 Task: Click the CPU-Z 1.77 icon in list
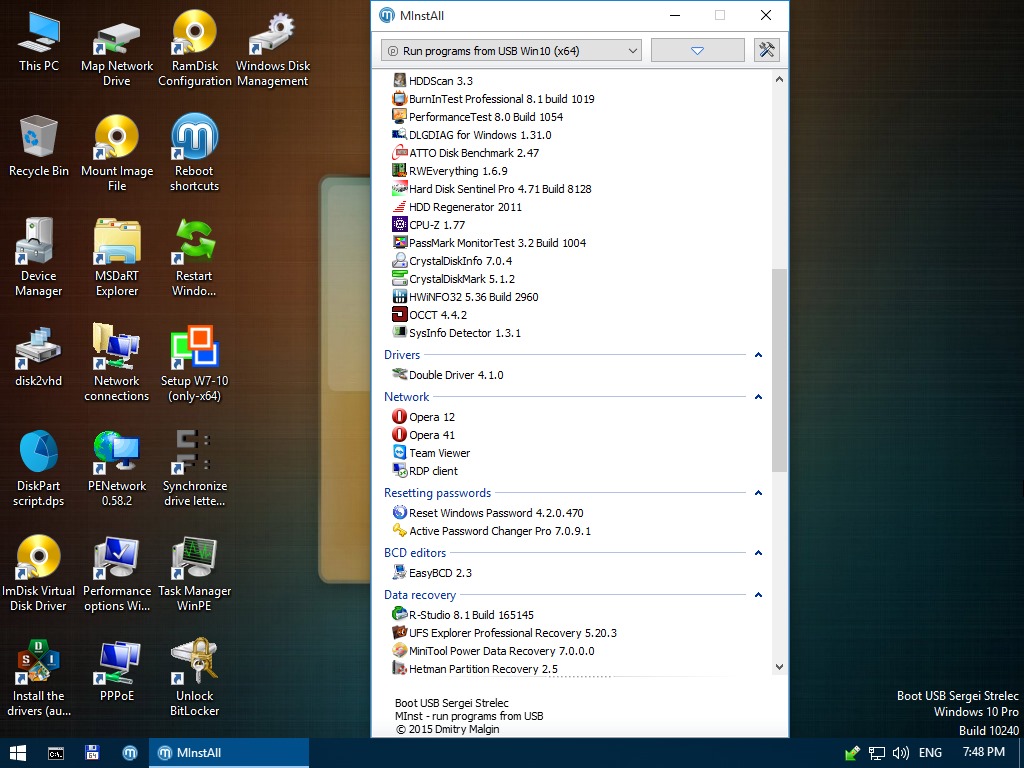click(399, 225)
